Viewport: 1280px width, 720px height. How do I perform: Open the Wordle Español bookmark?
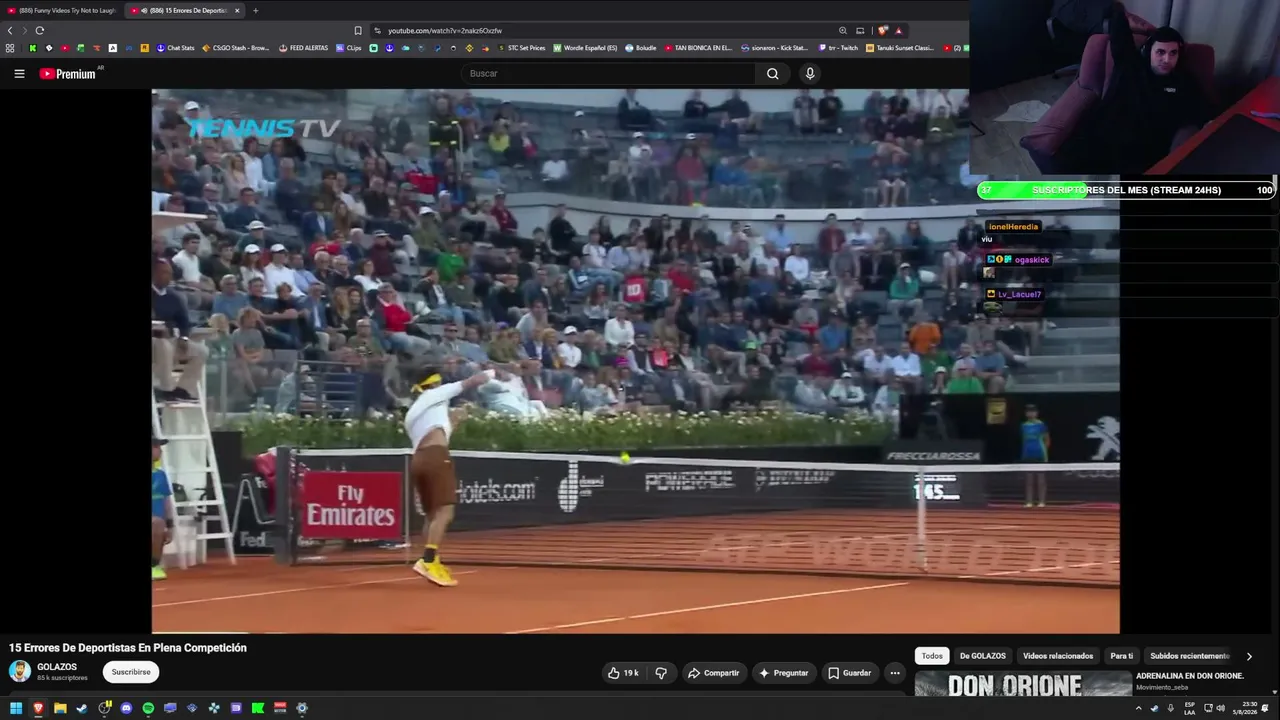586,48
